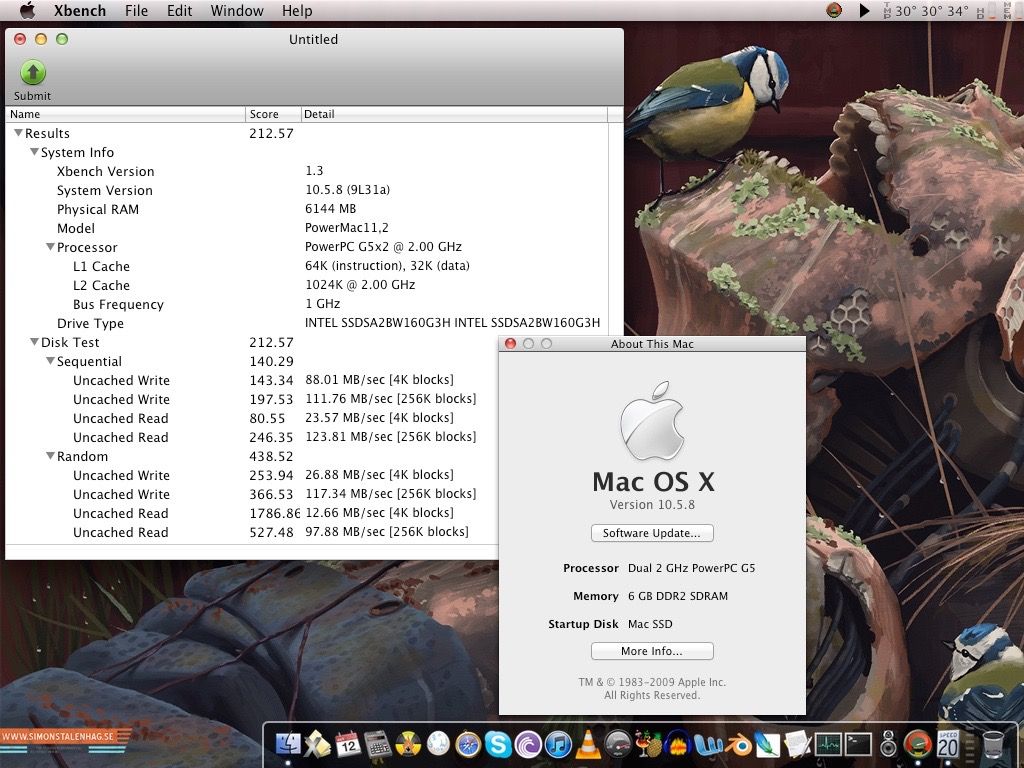Viewport: 1024px width, 768px height.
Task: Open iTunes from the dock
Action: coord(558,744)
